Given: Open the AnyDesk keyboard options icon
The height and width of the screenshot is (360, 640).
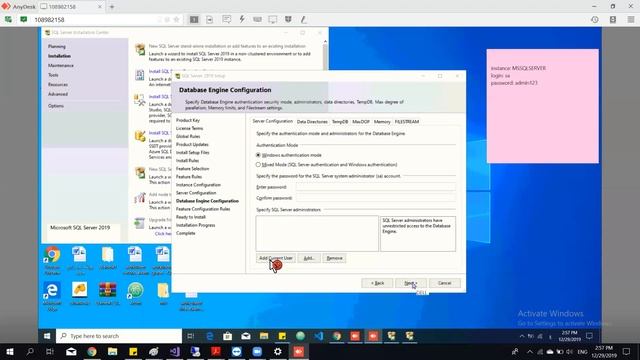Looking at the screenshot, I should tap(257, 19).
